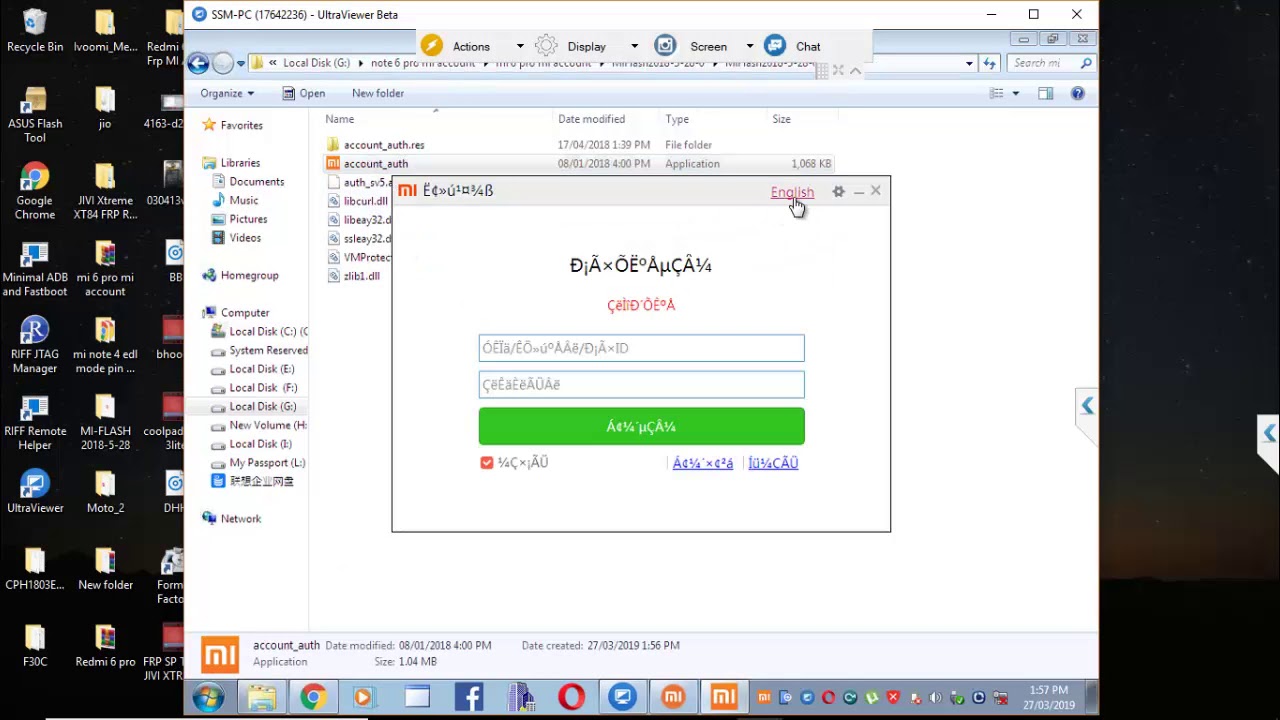Open address bar history dropdown
1280x720 pixels.
[969, 63]
